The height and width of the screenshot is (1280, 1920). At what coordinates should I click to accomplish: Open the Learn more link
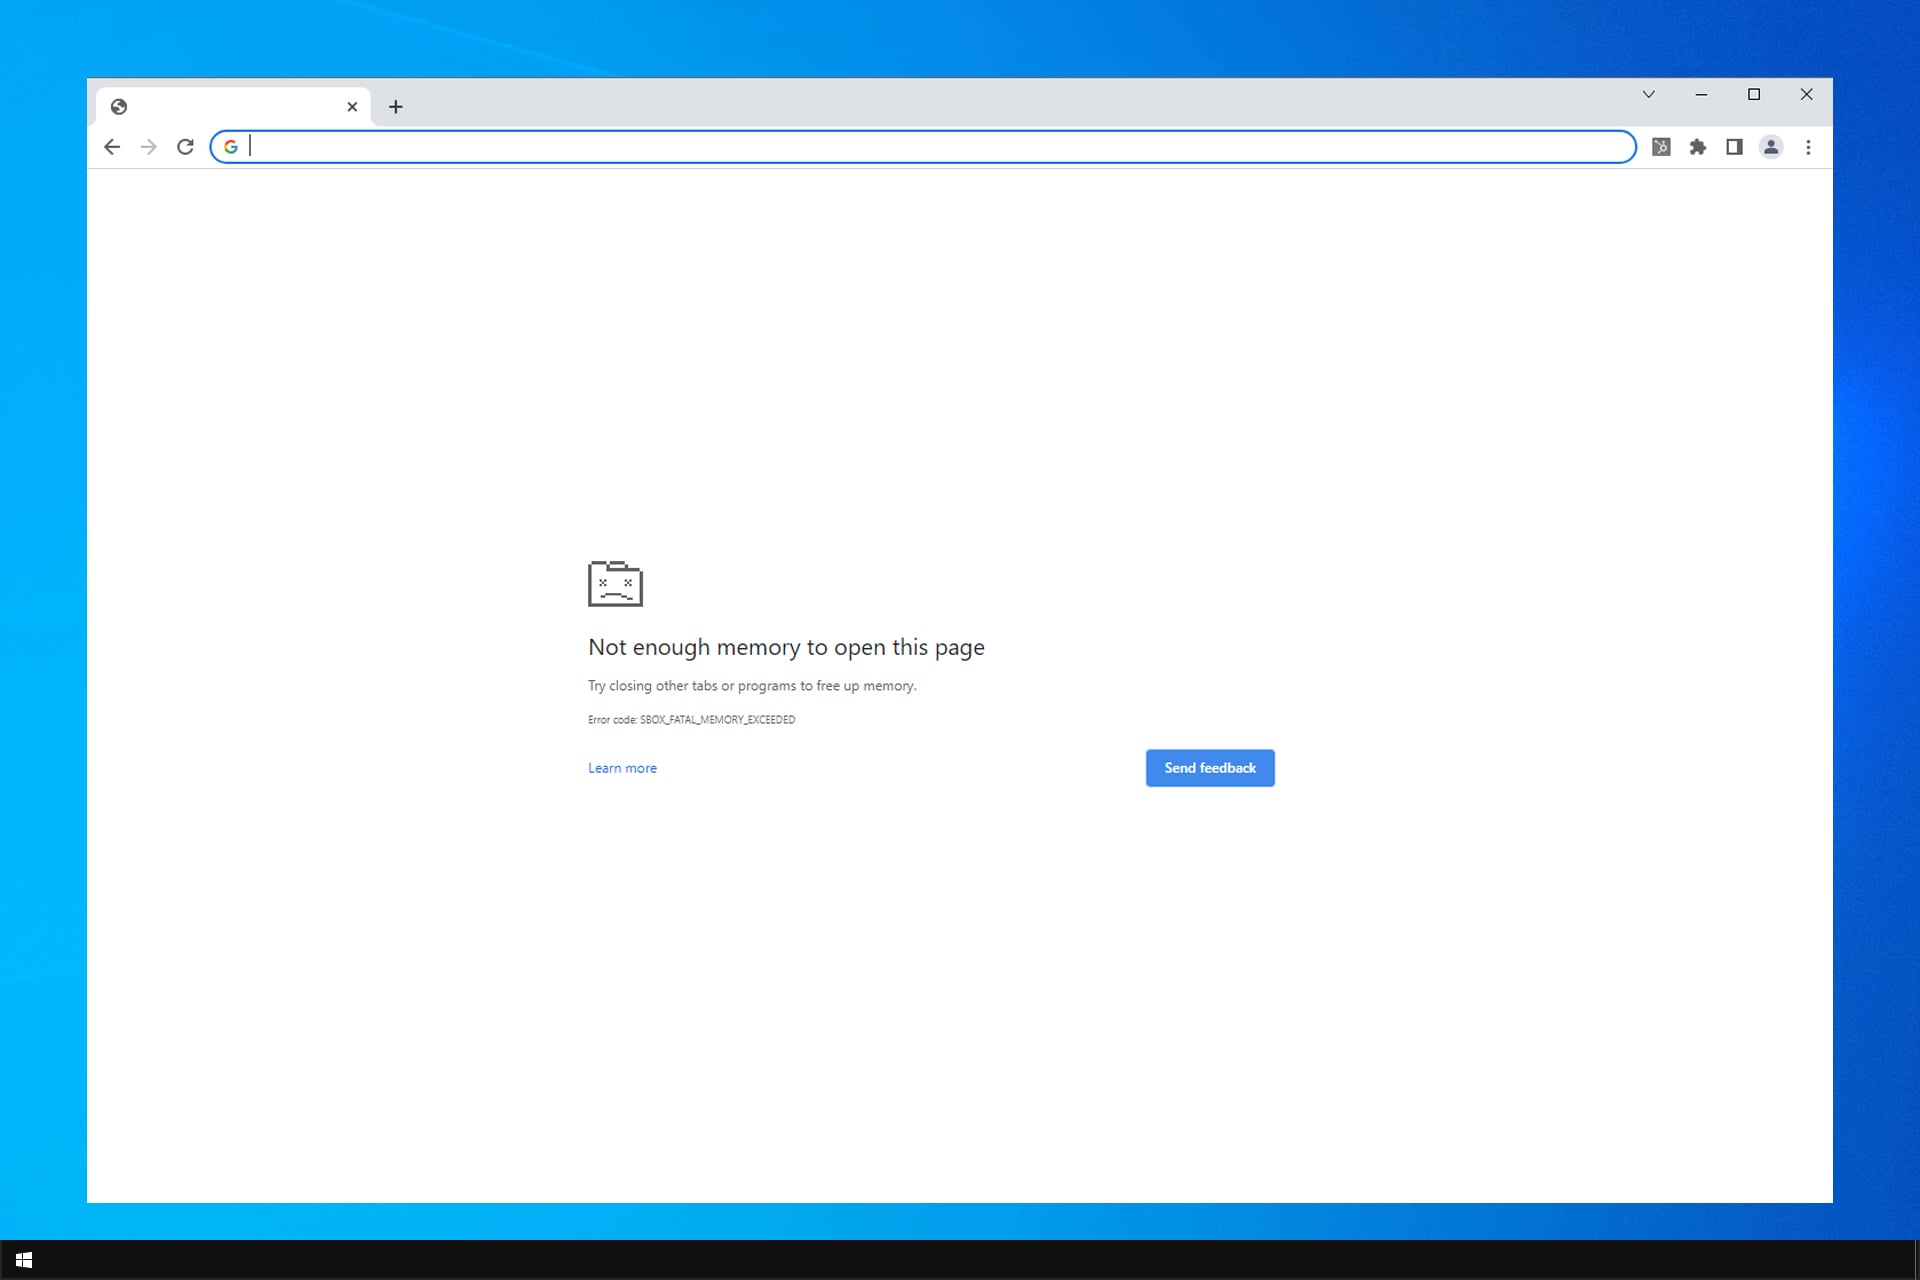pos(622,768)
